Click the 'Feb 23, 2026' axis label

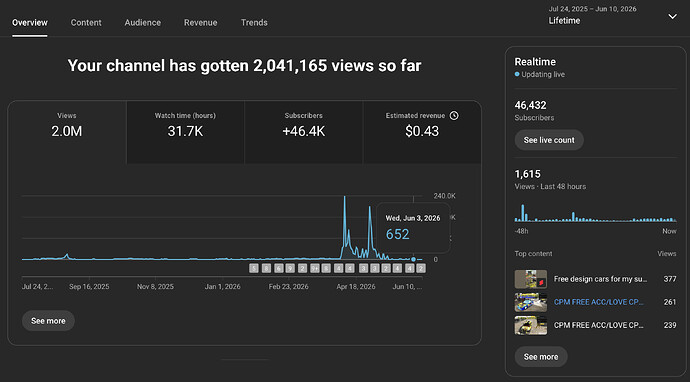click(289, 286)
